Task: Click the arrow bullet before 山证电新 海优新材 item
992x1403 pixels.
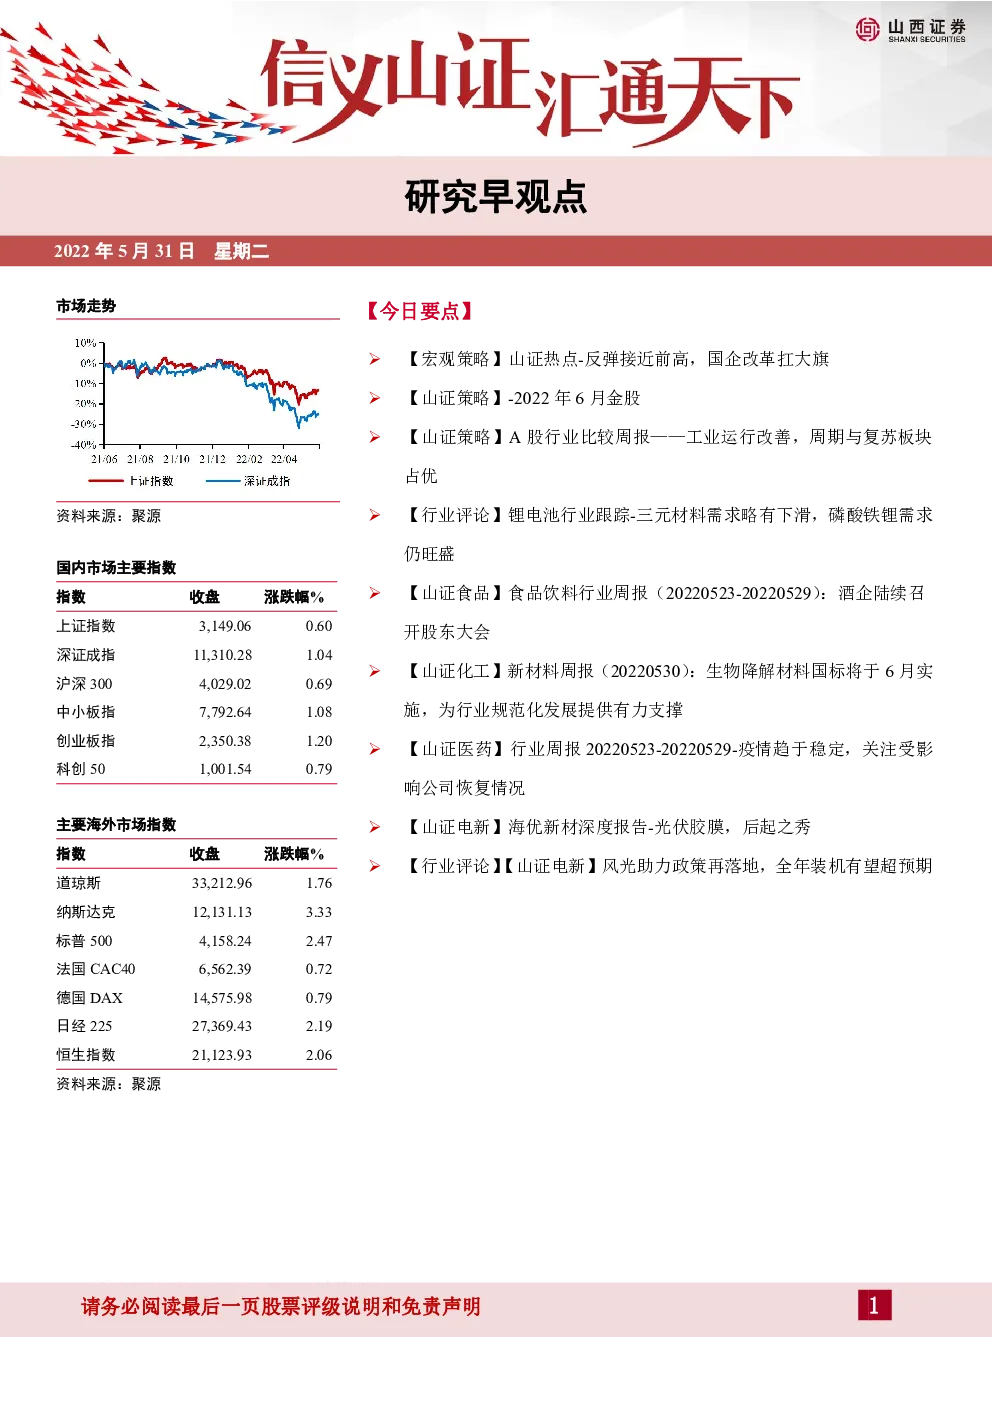Action: [375, 827]
